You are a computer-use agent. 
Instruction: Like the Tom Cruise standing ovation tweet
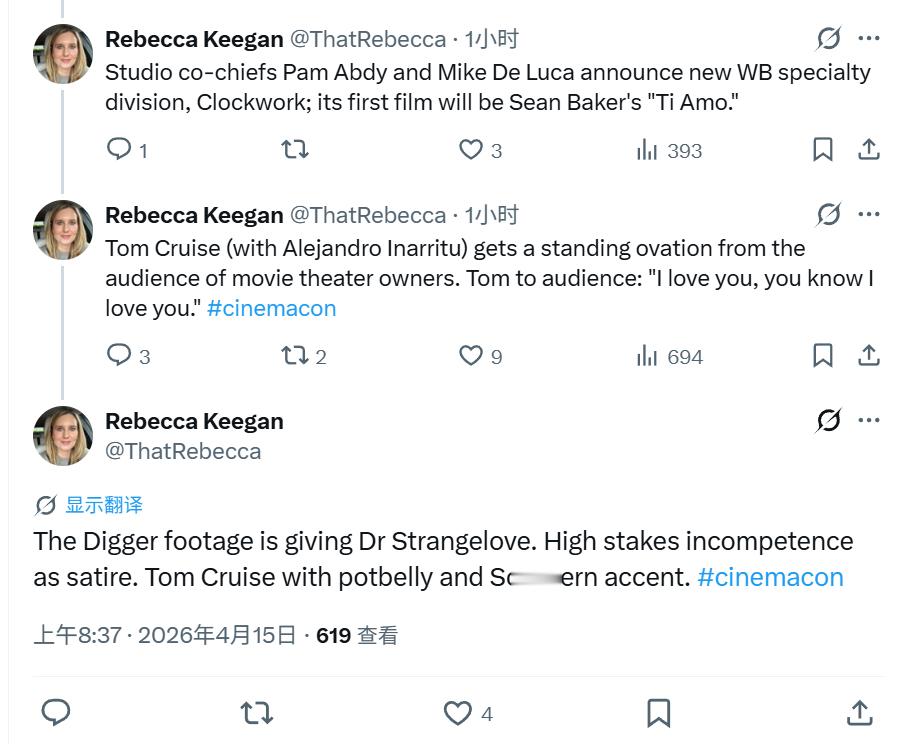click(471, 355)
